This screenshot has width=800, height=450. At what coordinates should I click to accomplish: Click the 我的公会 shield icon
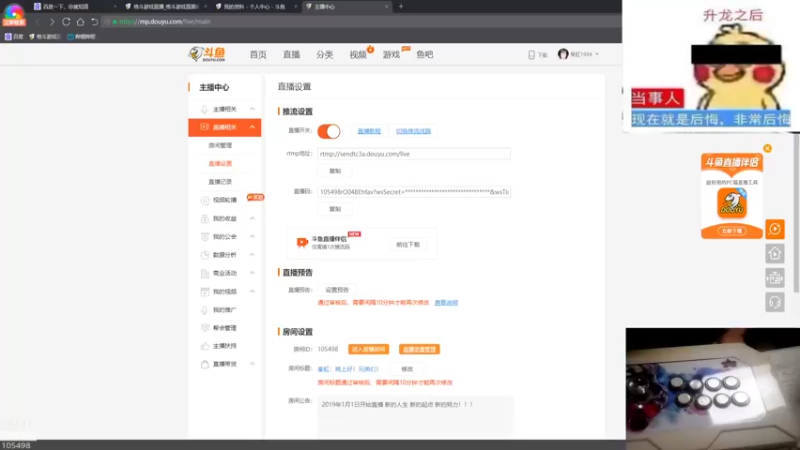click(205, 237)
